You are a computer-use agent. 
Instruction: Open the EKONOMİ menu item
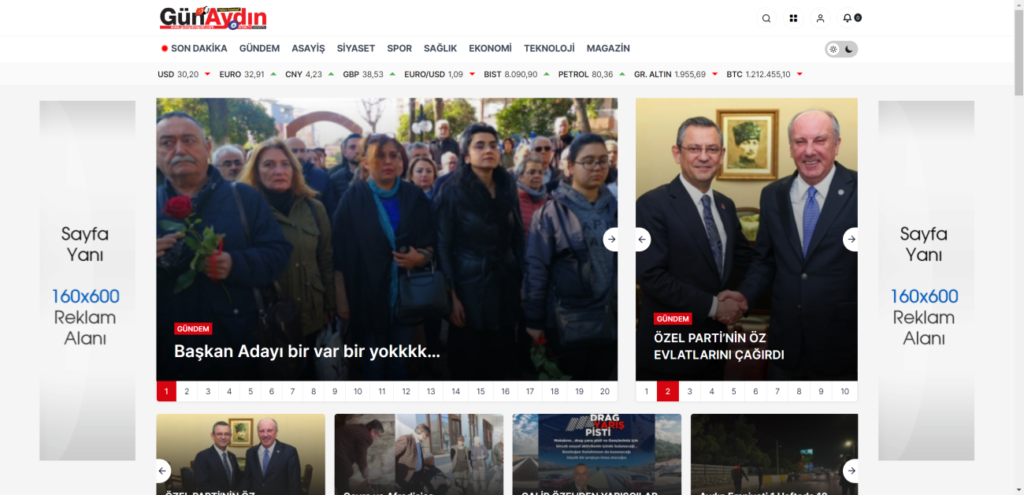tap(490, 48)
